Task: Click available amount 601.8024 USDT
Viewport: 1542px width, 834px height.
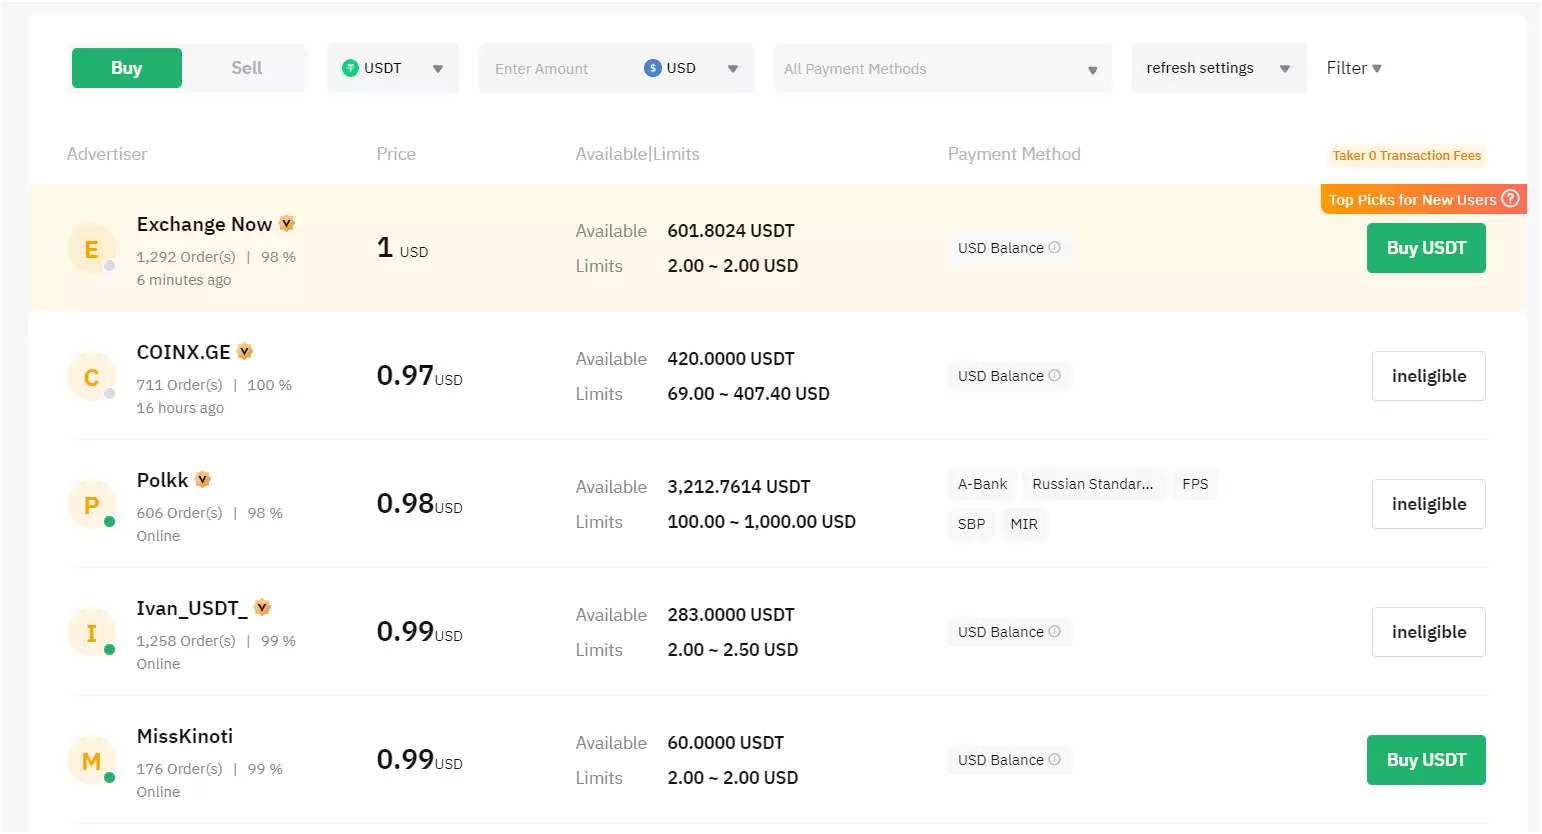Action: click(x=731, y=231)
